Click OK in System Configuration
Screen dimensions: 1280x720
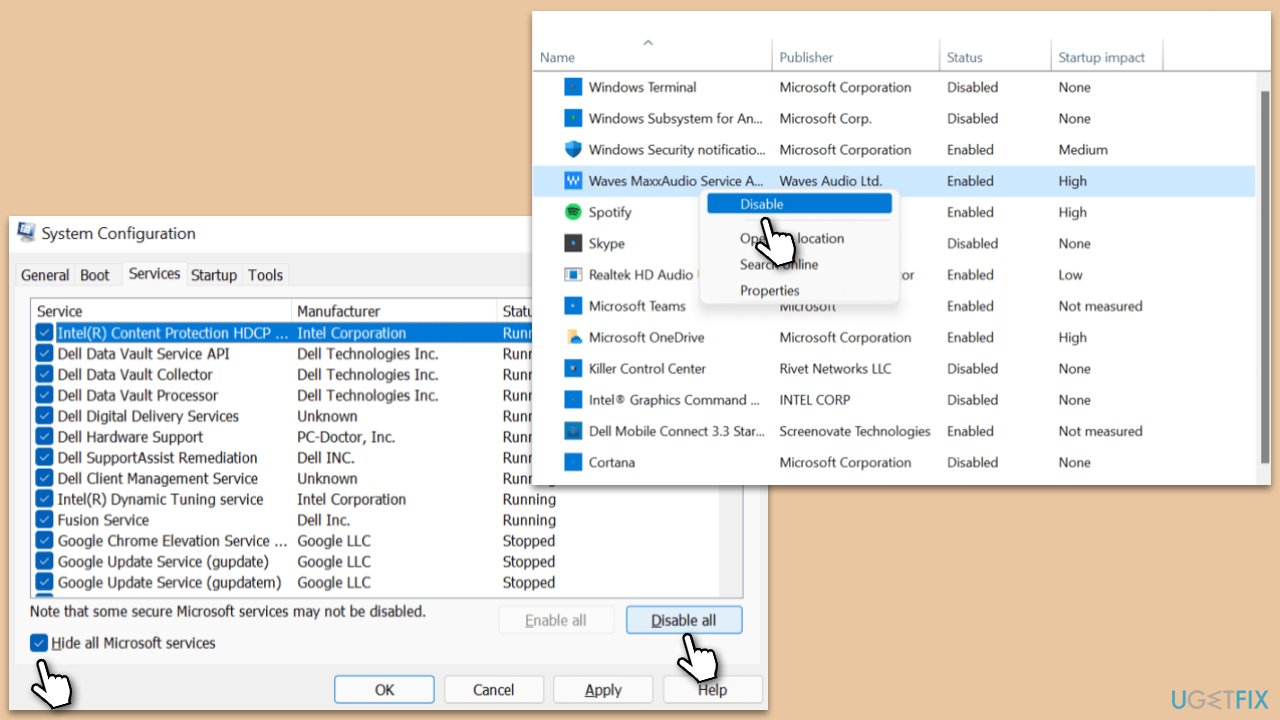(x=384, y=690)
